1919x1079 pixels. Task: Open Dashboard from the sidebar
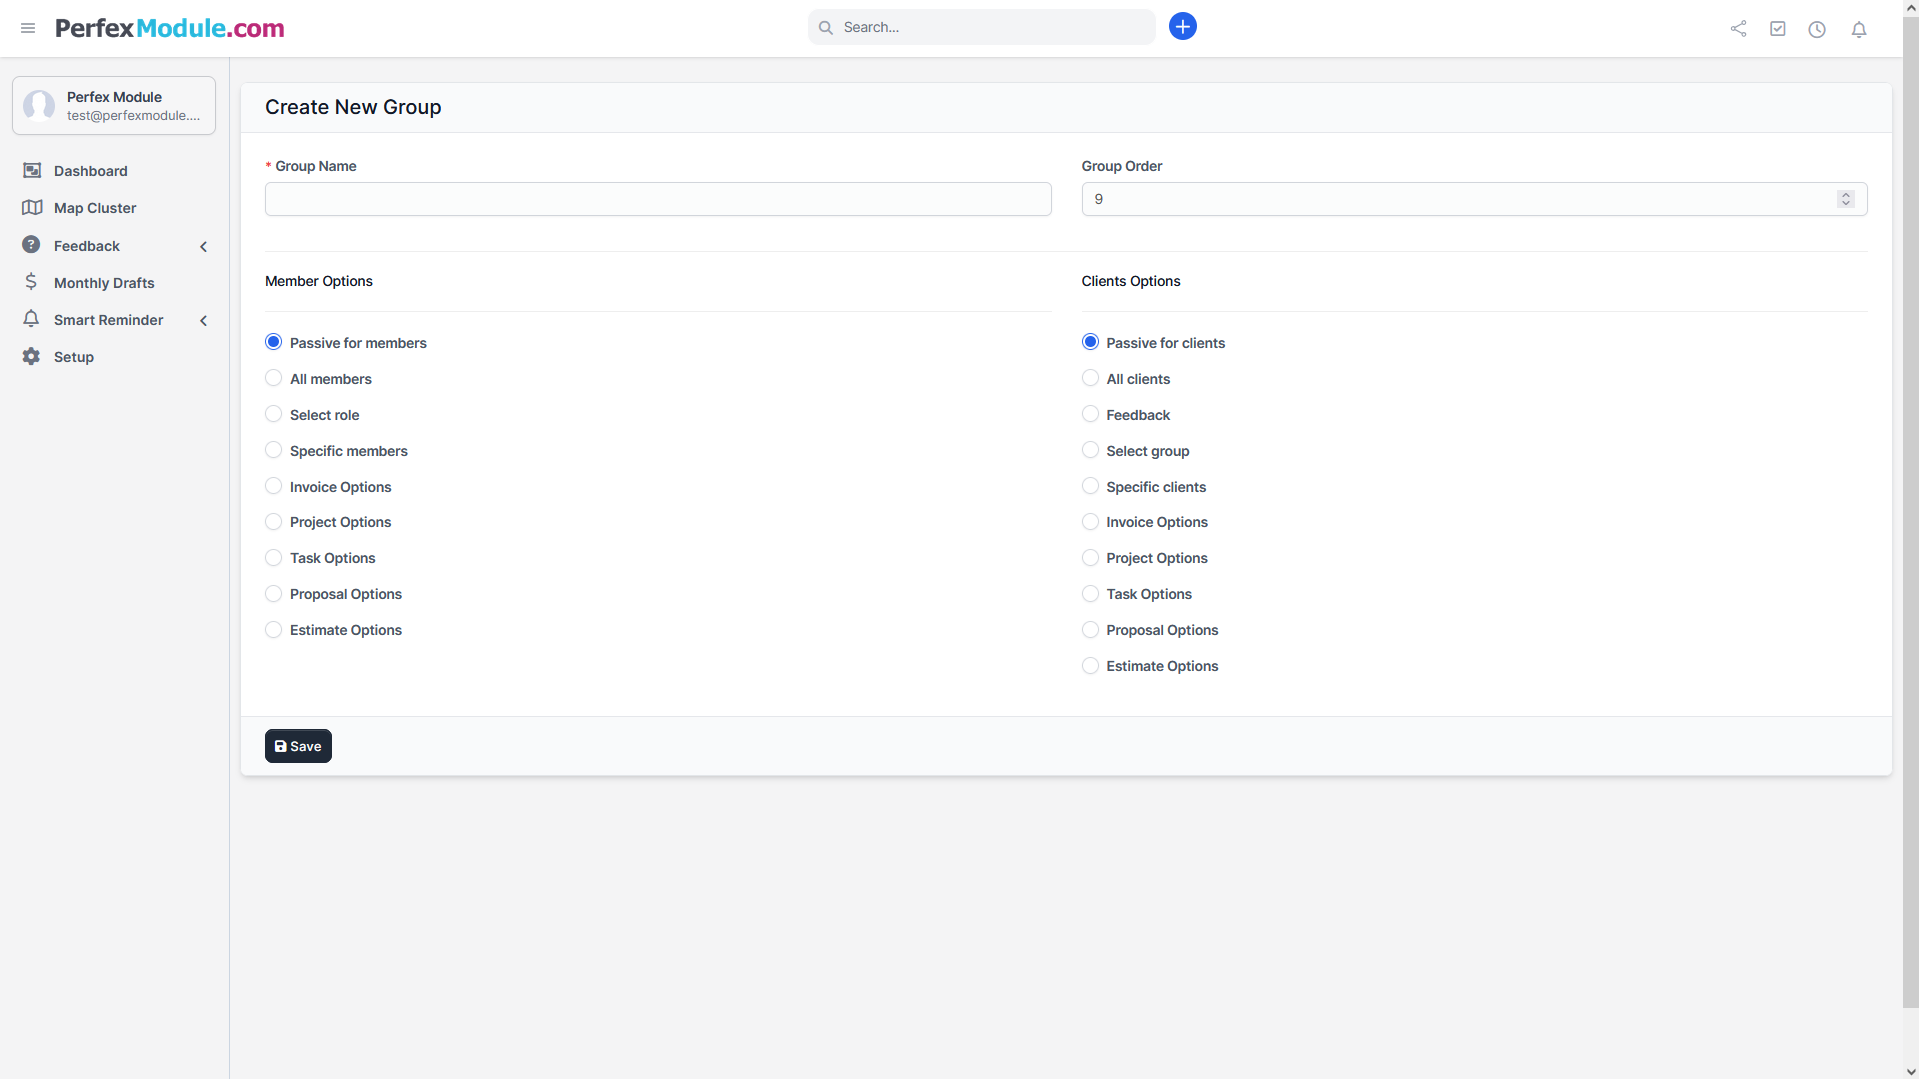click(90, 171)
